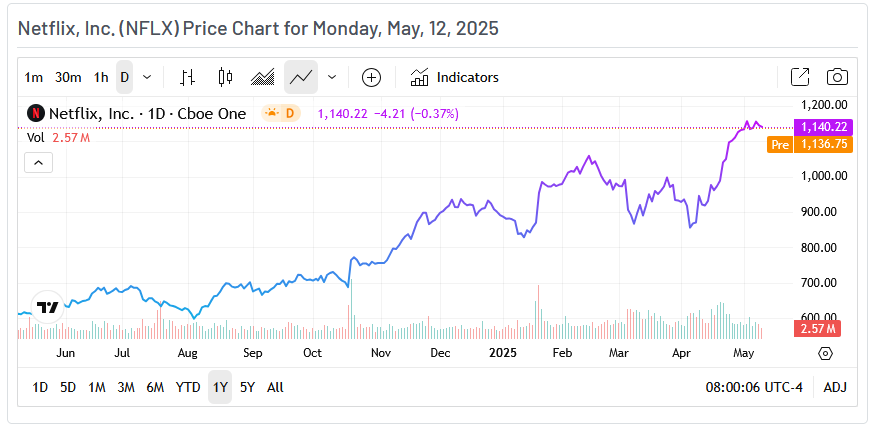The width and height of the screenshot is (875, 428).
Task: Open the time interval dropdown arrow
Action: click(x=148, y=77)
